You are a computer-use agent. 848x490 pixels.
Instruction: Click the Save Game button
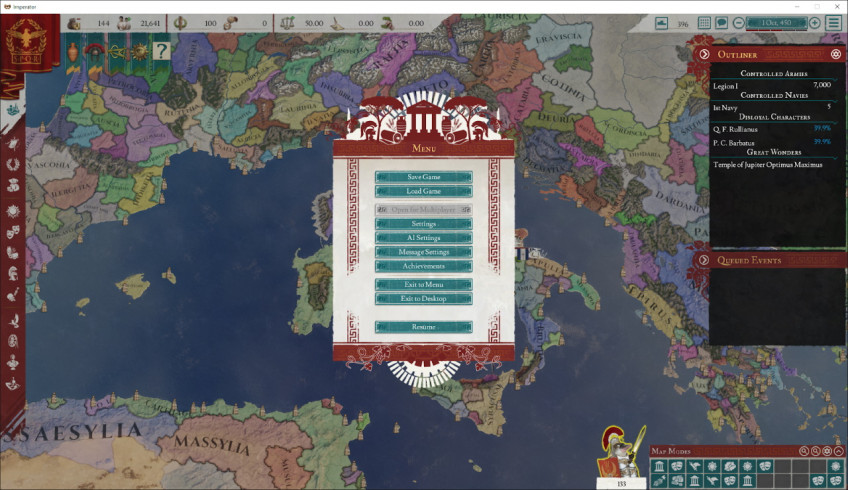[423, 177]
